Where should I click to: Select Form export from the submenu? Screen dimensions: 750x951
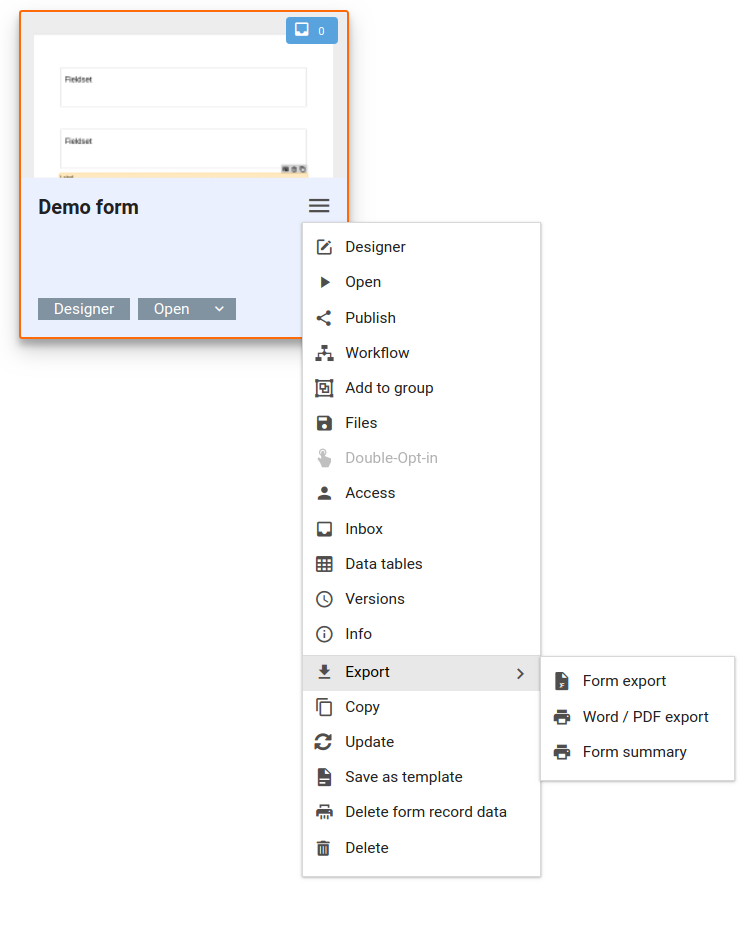coord(624,681)
